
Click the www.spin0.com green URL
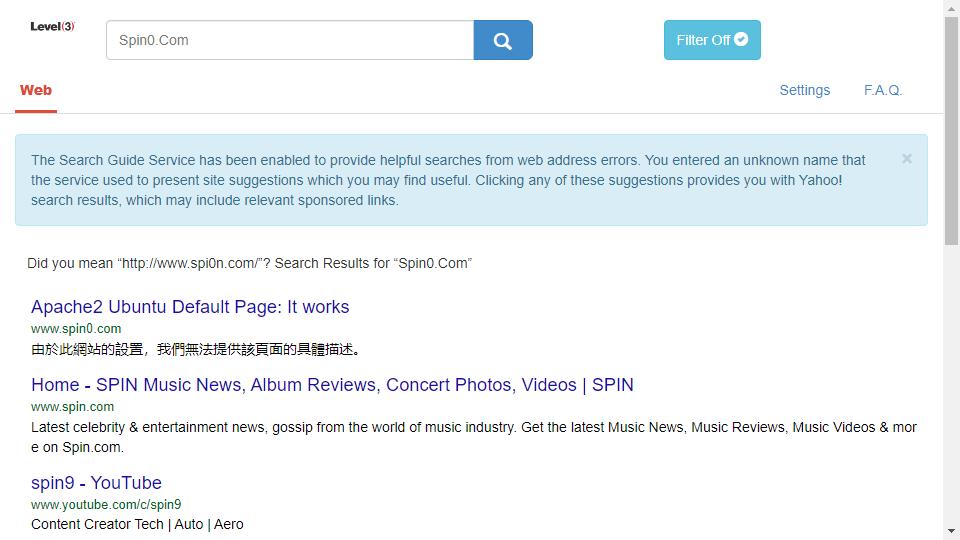[x=76, y=329]
